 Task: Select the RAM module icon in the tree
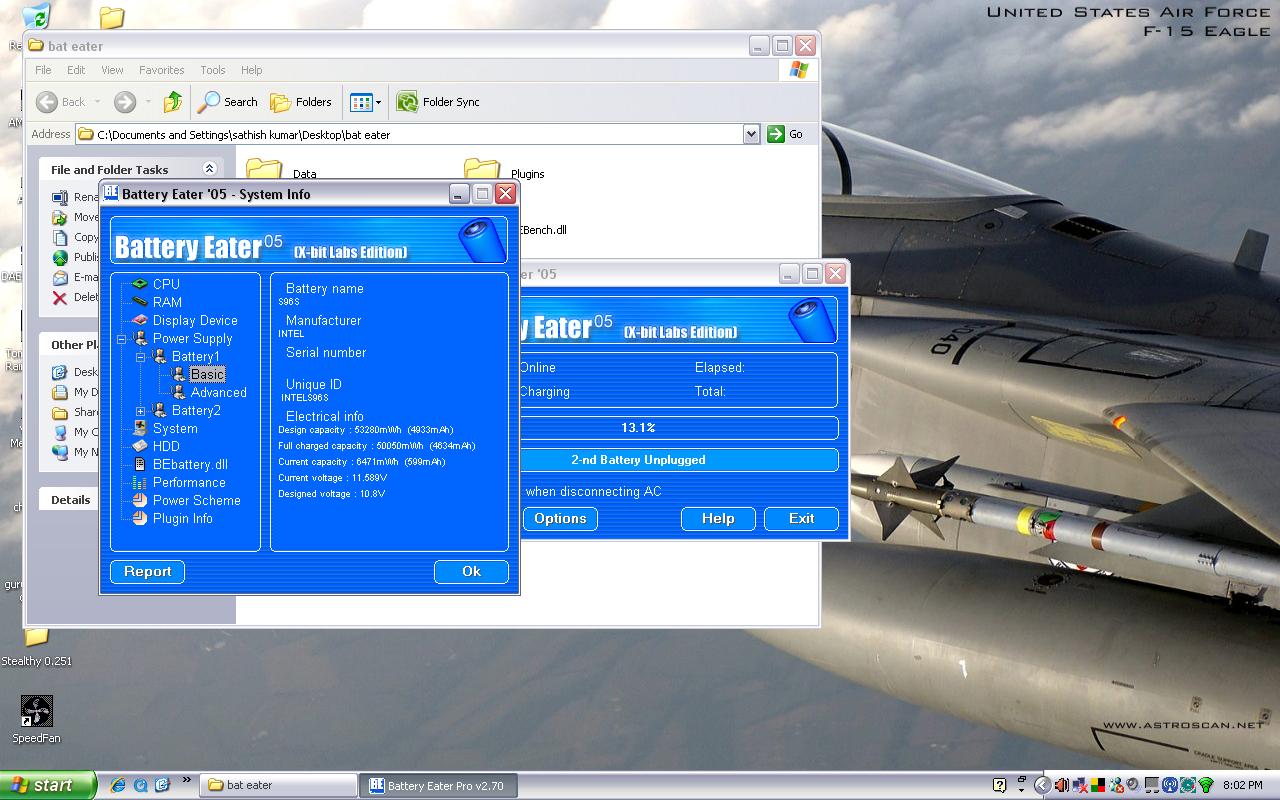[x=140, y=303]
